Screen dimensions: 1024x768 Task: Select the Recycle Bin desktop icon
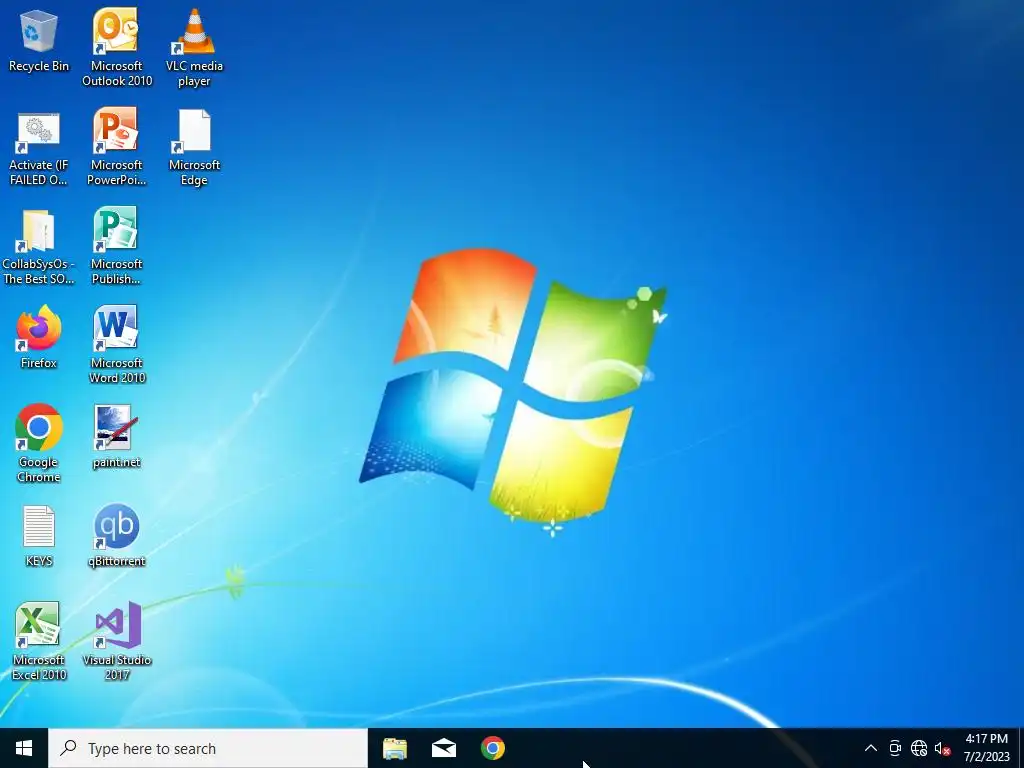coord(39,41)
